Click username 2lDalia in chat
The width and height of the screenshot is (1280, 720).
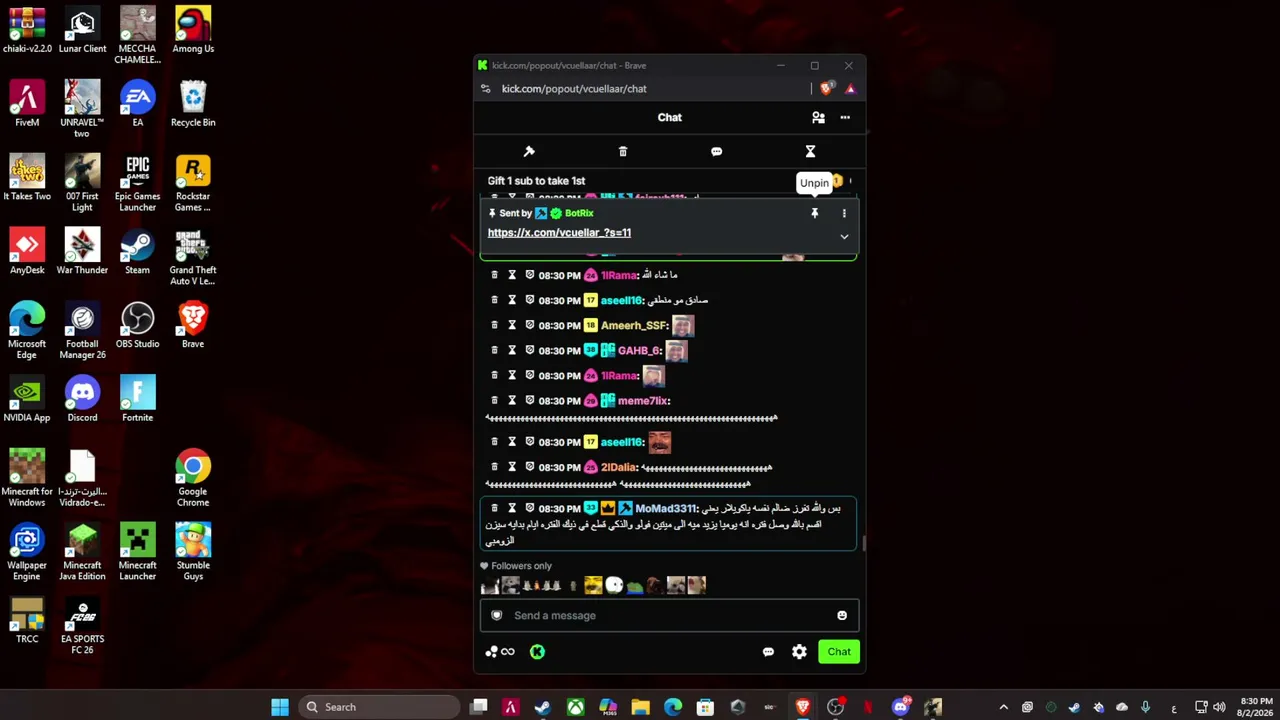619,467
